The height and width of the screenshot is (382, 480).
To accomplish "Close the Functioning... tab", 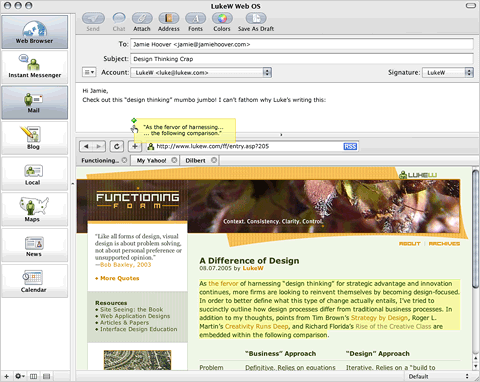I will pyautogui.click(x=124, y=160).
